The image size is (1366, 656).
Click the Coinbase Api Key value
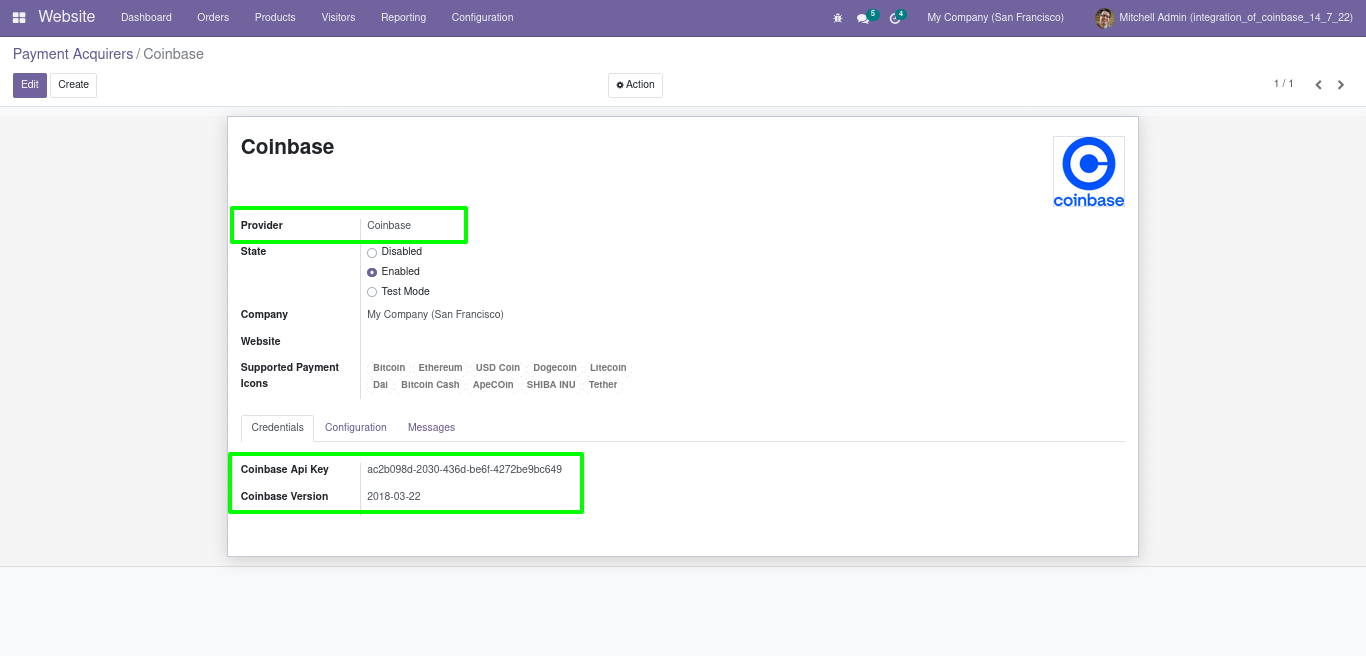coord(464,470)
